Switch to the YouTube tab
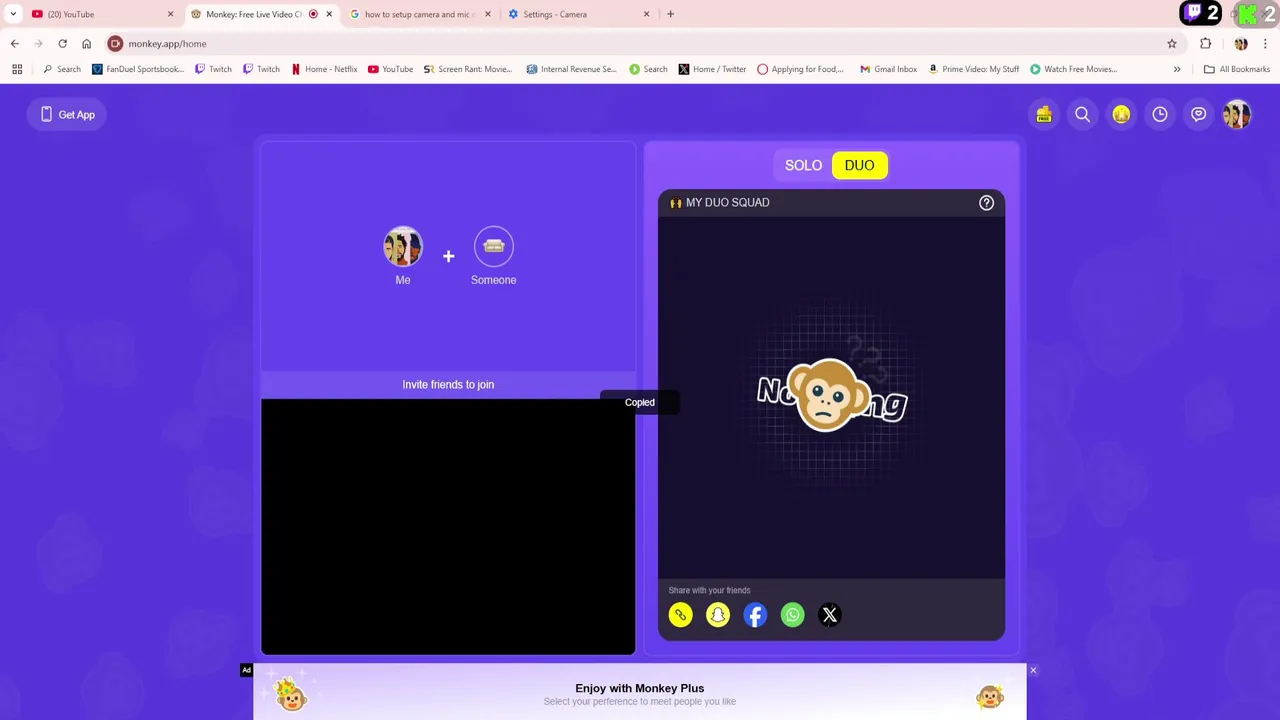This screenshot has height=720, width=1280. click(x=98, y=14)
